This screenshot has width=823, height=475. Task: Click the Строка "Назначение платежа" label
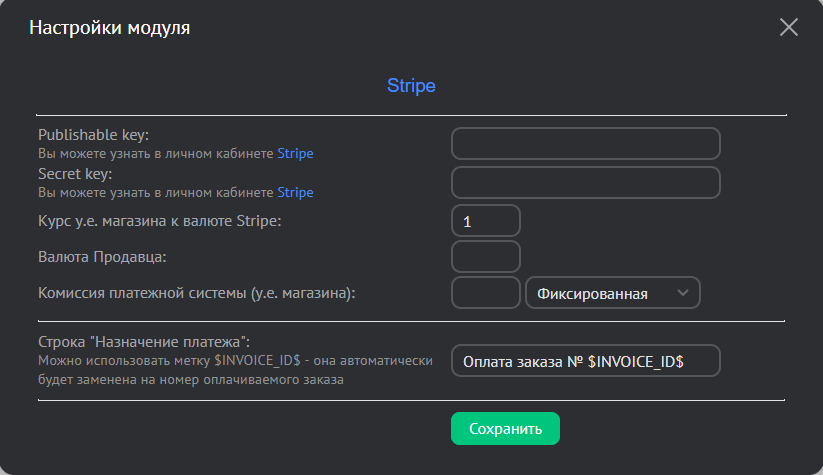[143, 342]
